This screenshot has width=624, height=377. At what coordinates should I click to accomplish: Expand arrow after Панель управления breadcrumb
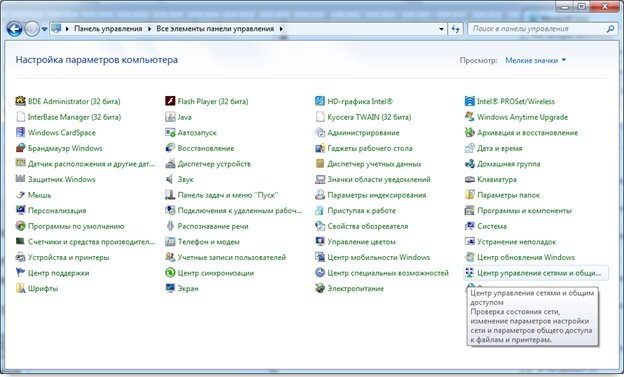click(149, 29)
